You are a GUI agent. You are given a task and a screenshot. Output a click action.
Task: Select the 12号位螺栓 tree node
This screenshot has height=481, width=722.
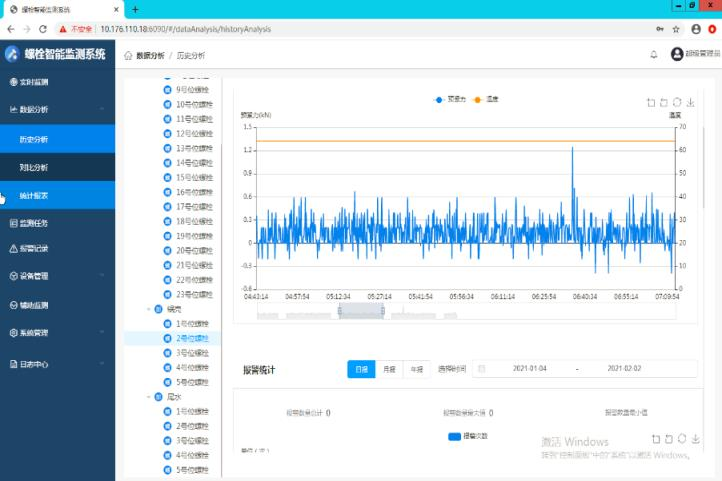pyautogui.click(x=194, y=133)
